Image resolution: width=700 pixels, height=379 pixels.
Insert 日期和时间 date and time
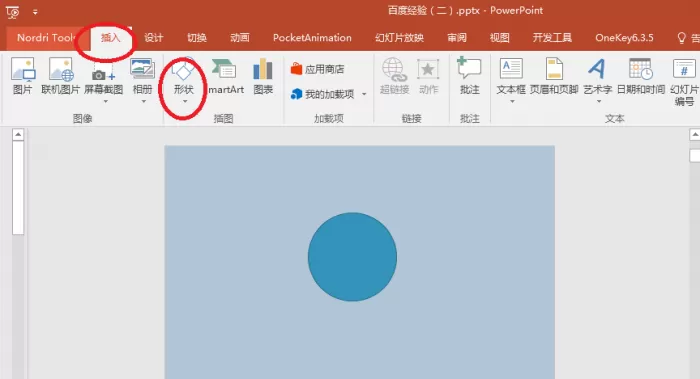pos(641,76)
